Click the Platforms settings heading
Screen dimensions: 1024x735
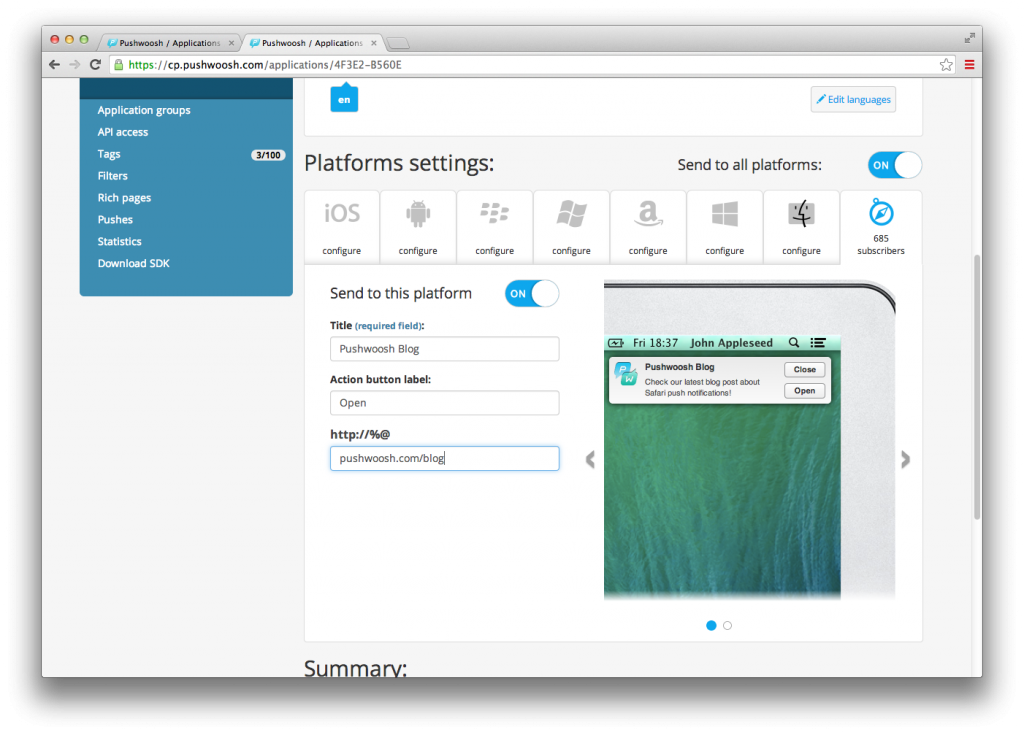coord(399,163)
